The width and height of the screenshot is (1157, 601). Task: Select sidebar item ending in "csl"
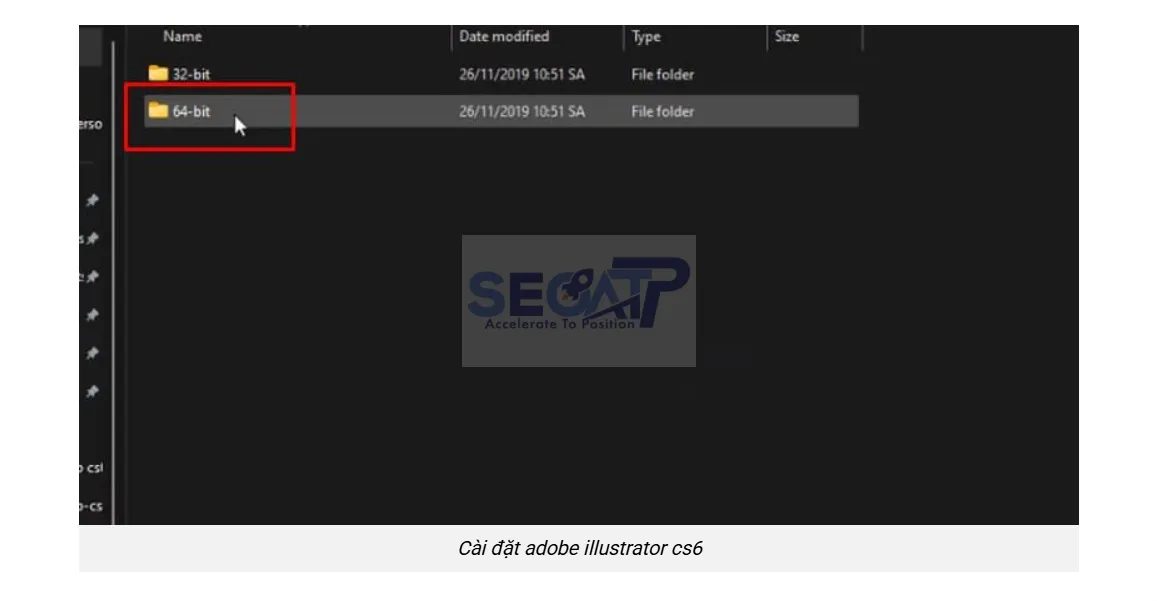click(91, 468)
